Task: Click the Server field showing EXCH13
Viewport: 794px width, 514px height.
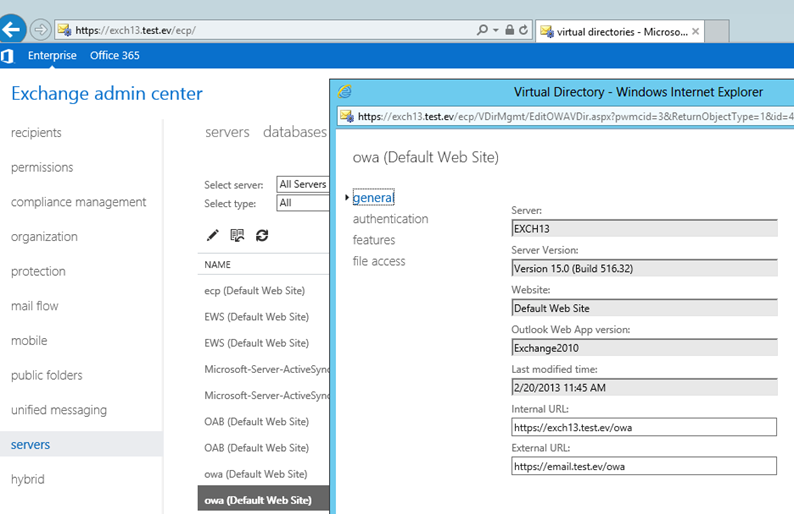Action: [x=644, y=228]
